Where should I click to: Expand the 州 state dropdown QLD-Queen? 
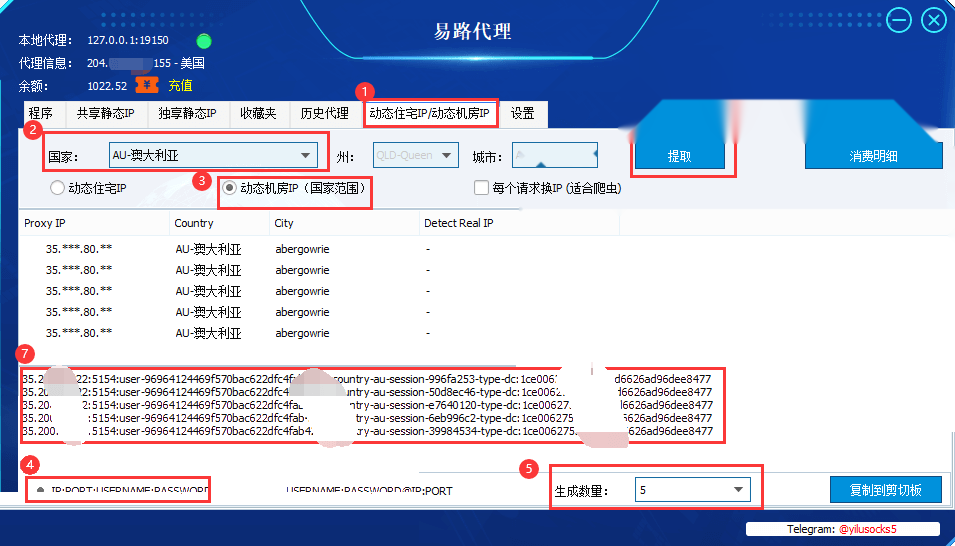point(415,155)
